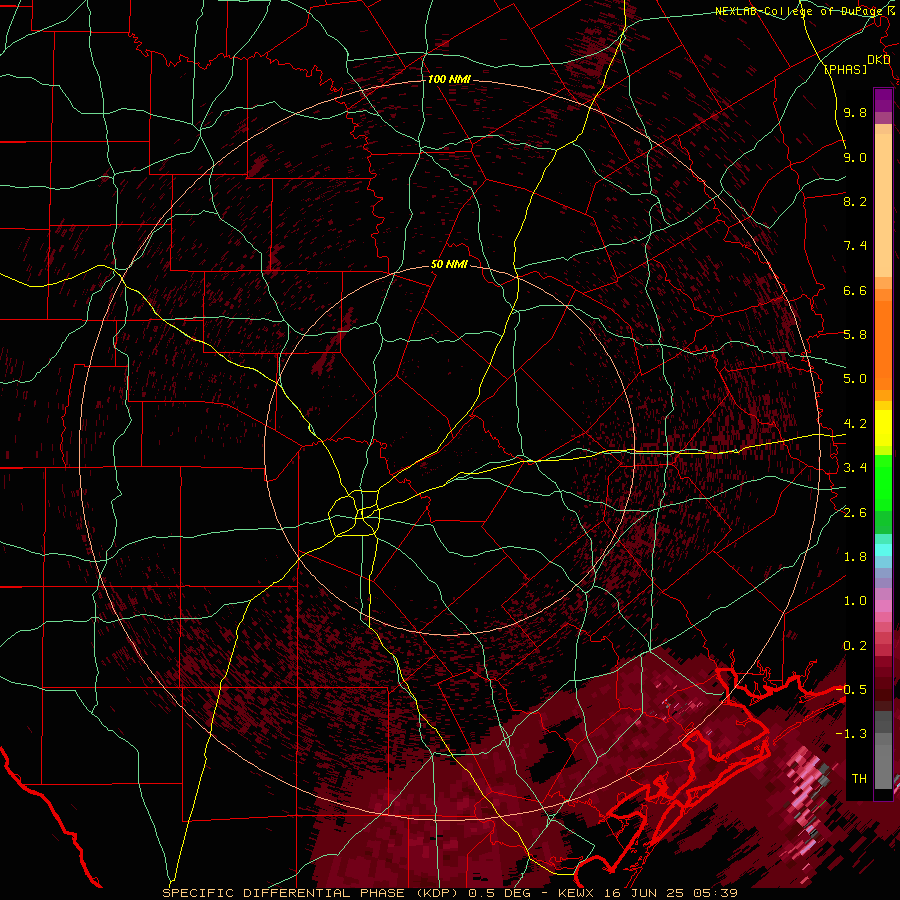Screen dimensions: 900x900
Task: Select the -1.3 scale value
Action: point(851,734)
